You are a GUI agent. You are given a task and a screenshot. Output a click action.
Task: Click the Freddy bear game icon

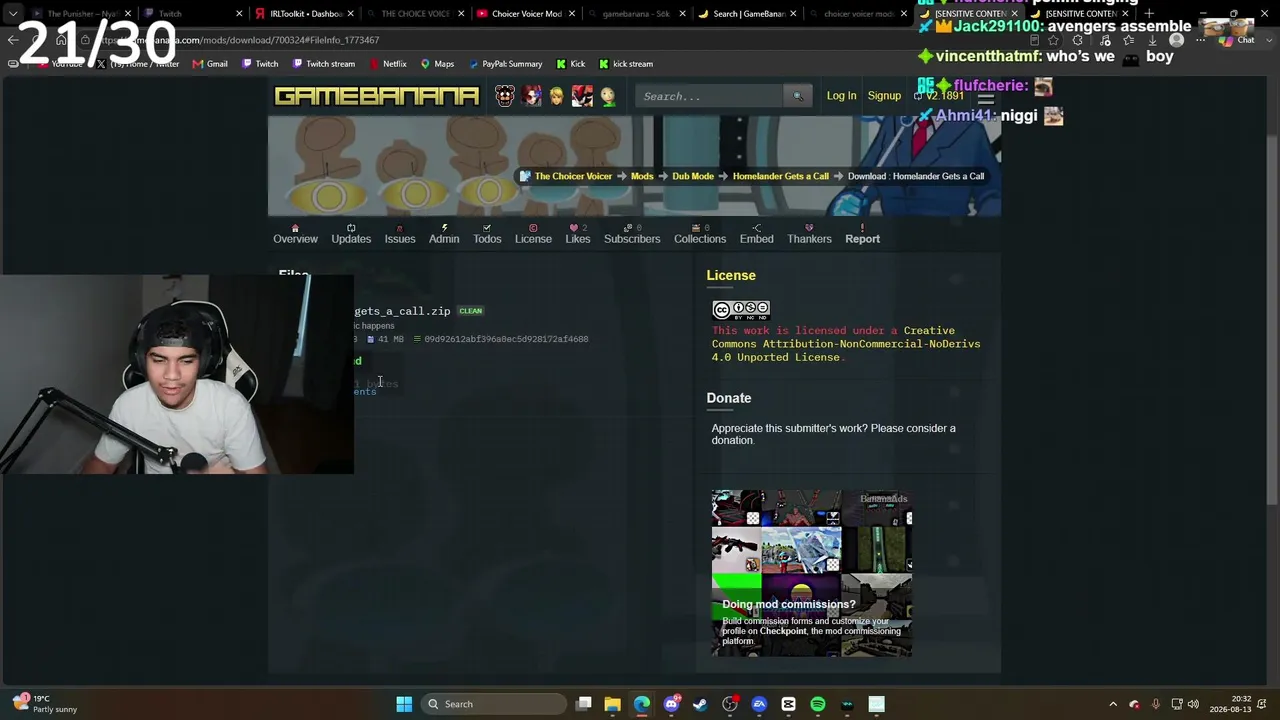pos(505,96)
